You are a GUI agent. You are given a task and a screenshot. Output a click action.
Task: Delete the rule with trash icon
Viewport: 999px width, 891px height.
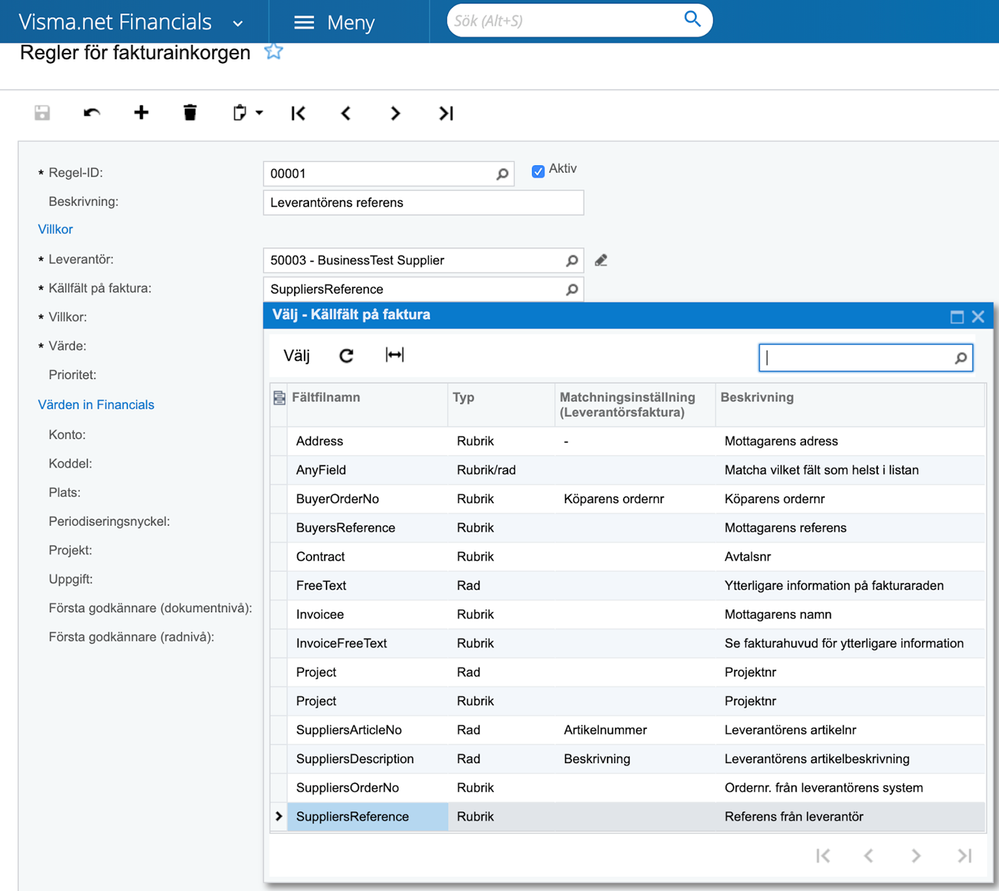[190, 113]
